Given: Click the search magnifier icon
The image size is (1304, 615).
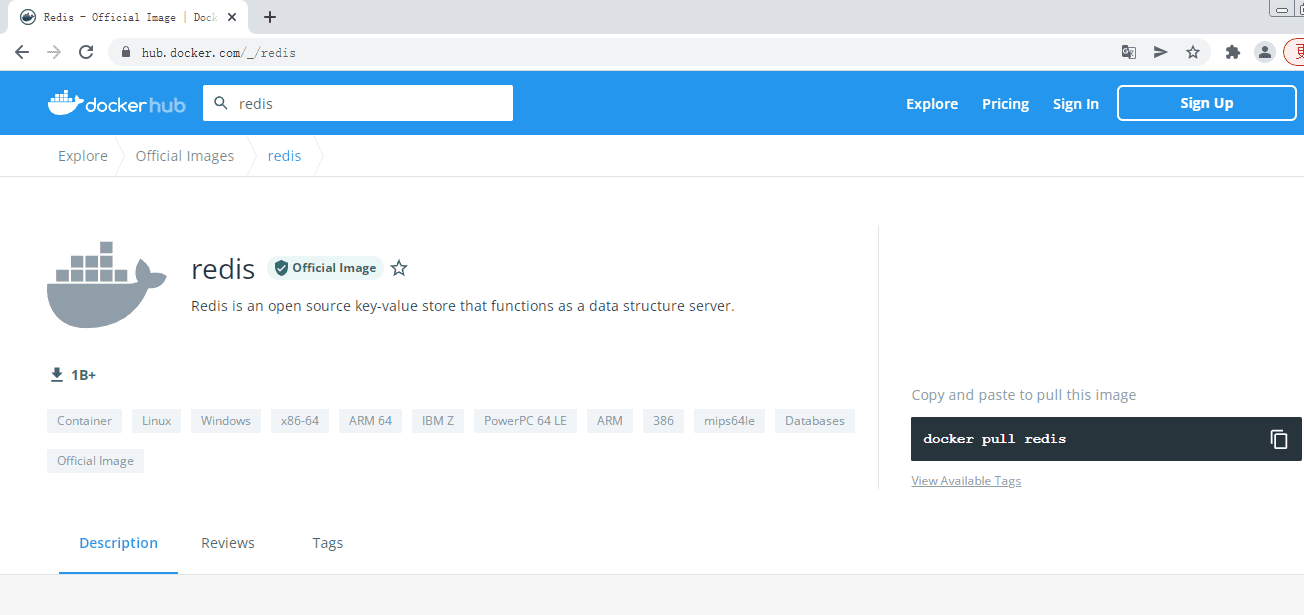Looking at the screenshot, I should point(221,103).
